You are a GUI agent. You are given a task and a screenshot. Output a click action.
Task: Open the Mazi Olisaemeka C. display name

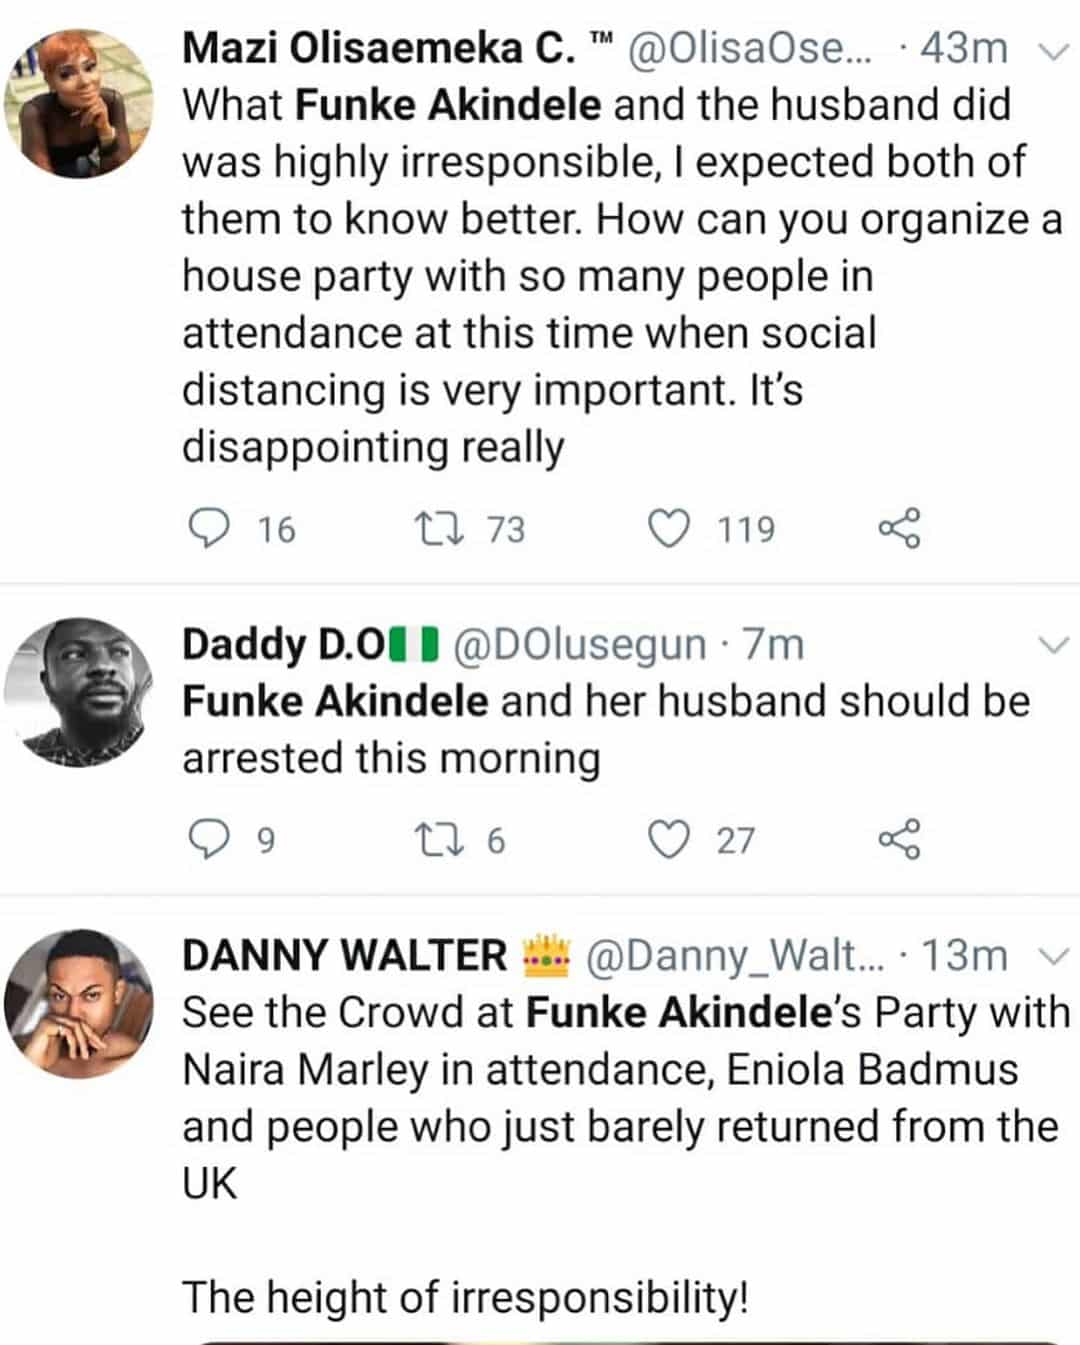379,48
